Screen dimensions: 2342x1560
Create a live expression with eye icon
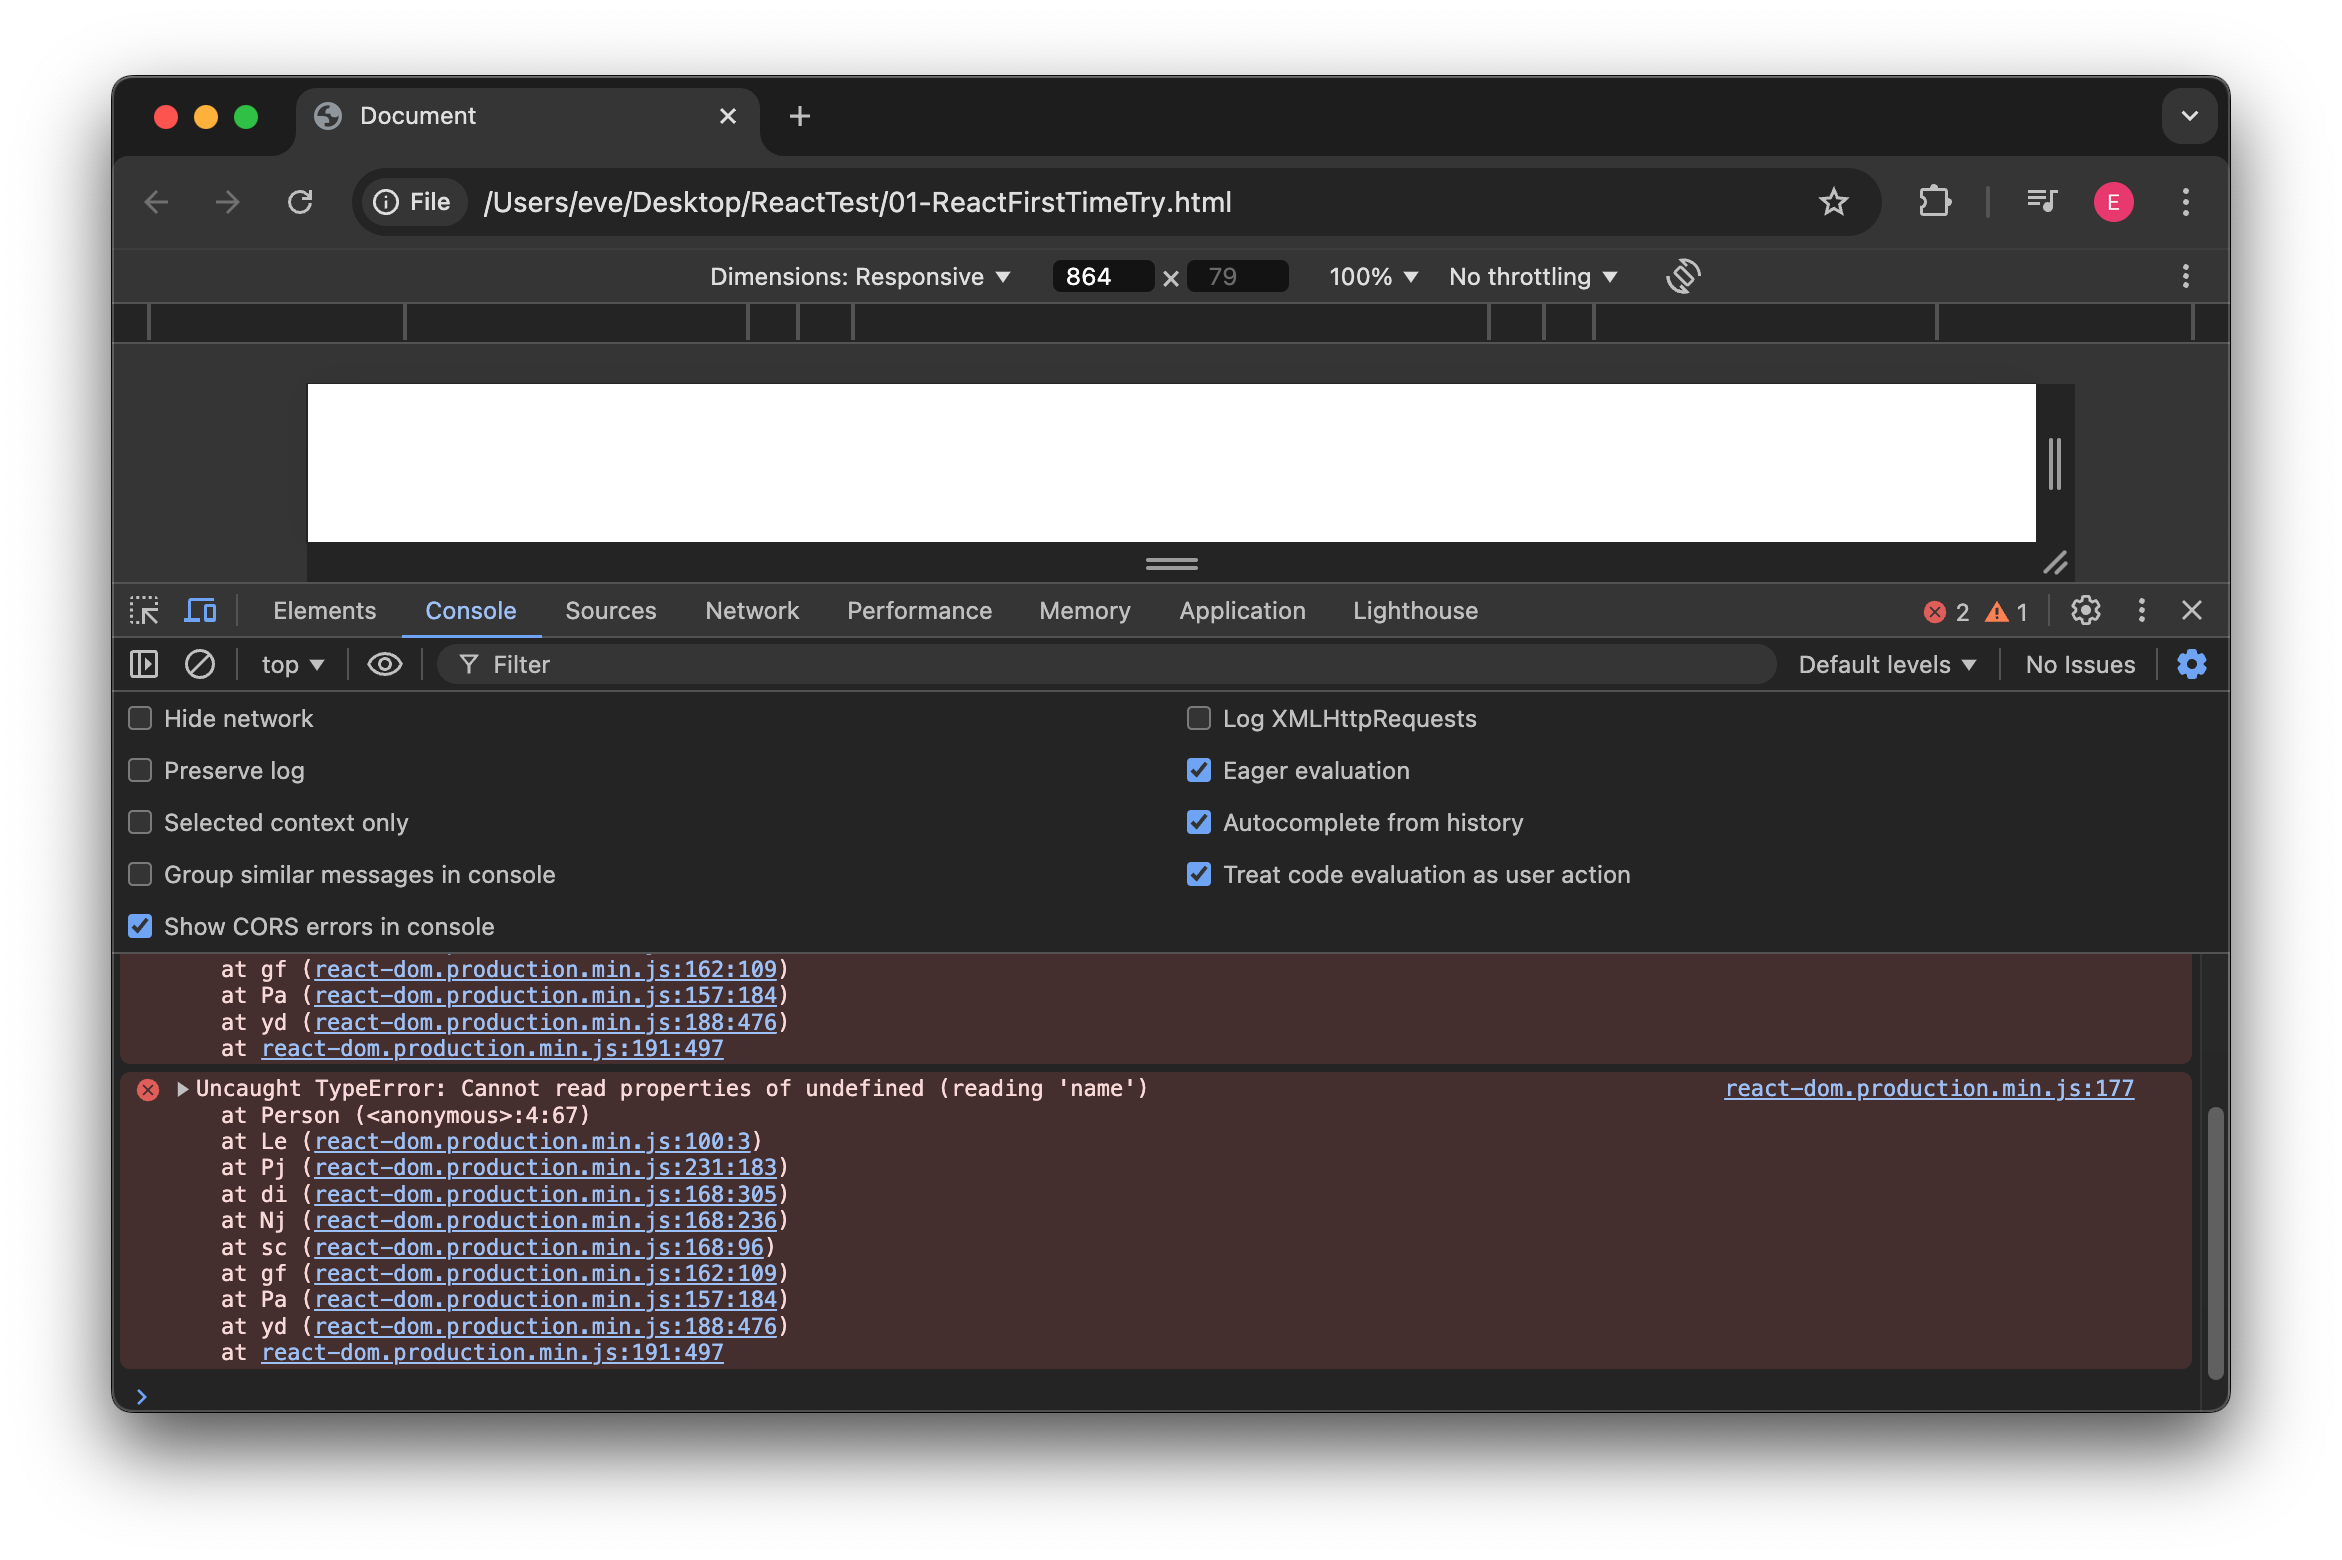384,663
